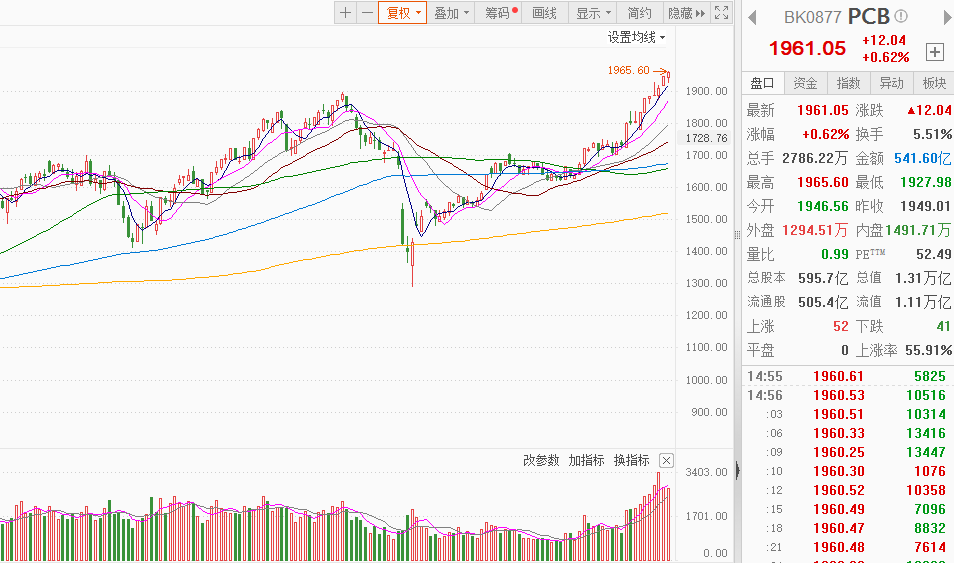Click the info icon beside PCB
Image resolution: width=954 pixels, height=563 pixels.
(x=901, y=17)
